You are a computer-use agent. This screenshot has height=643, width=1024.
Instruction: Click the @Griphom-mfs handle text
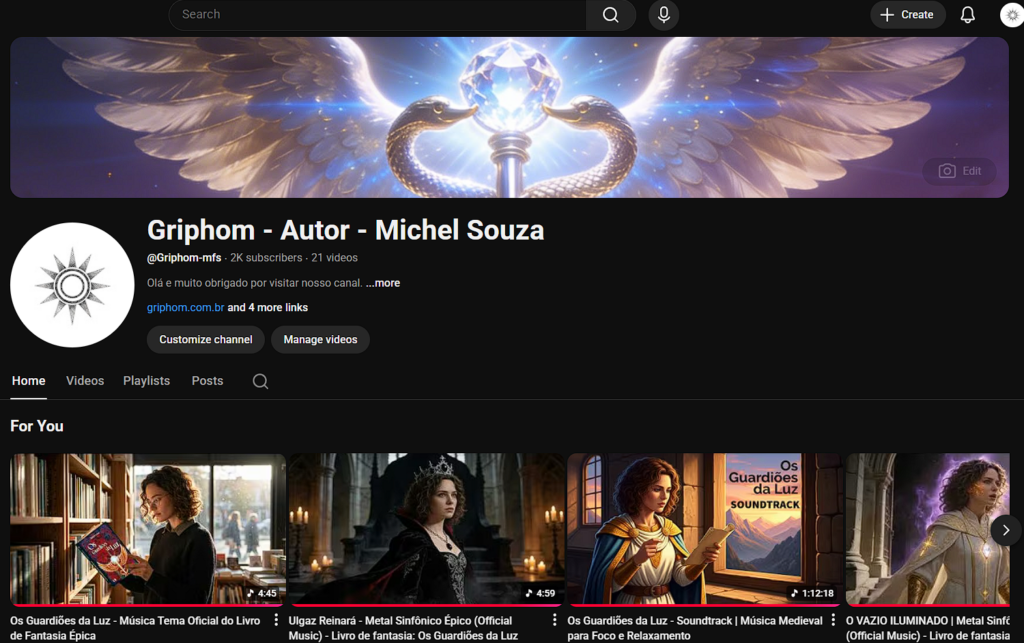(184, 258)
